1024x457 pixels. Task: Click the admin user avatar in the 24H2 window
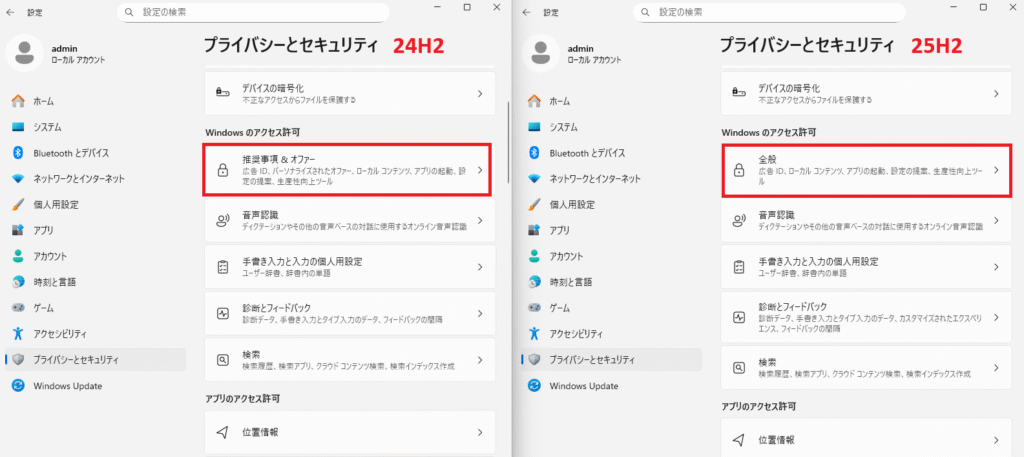point(25,54)
